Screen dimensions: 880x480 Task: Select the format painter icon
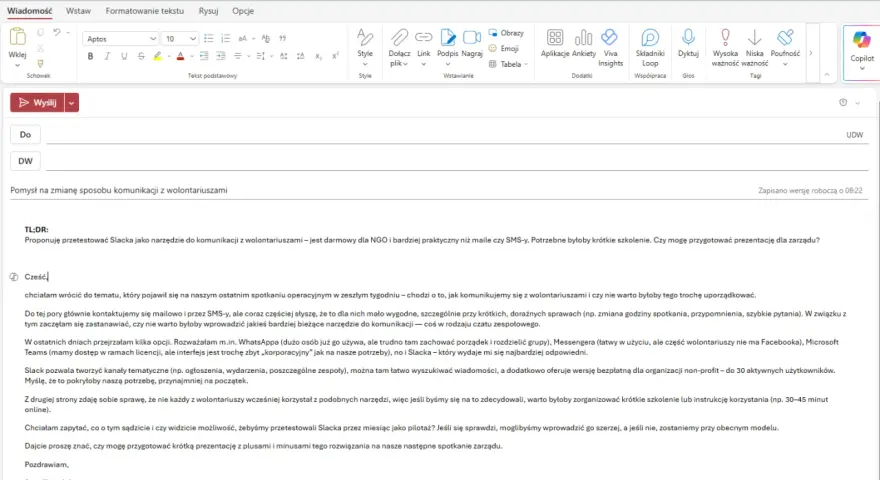pyautogui.click(x=40, y=63)
